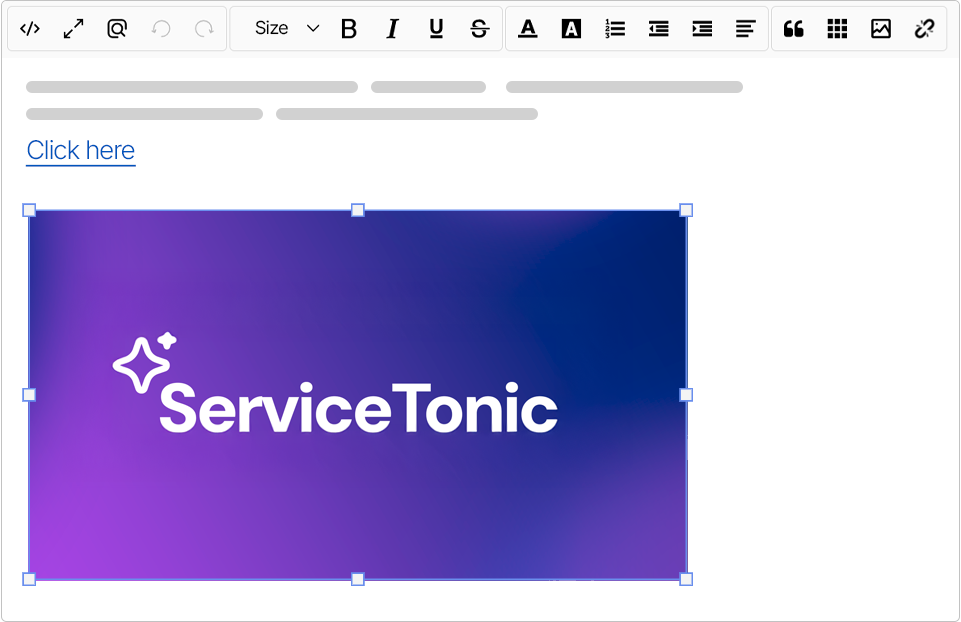Image resolution: width=961 pixels, height=622 pixels.
Task: Choose the text background color
Action: click(571, 29)
